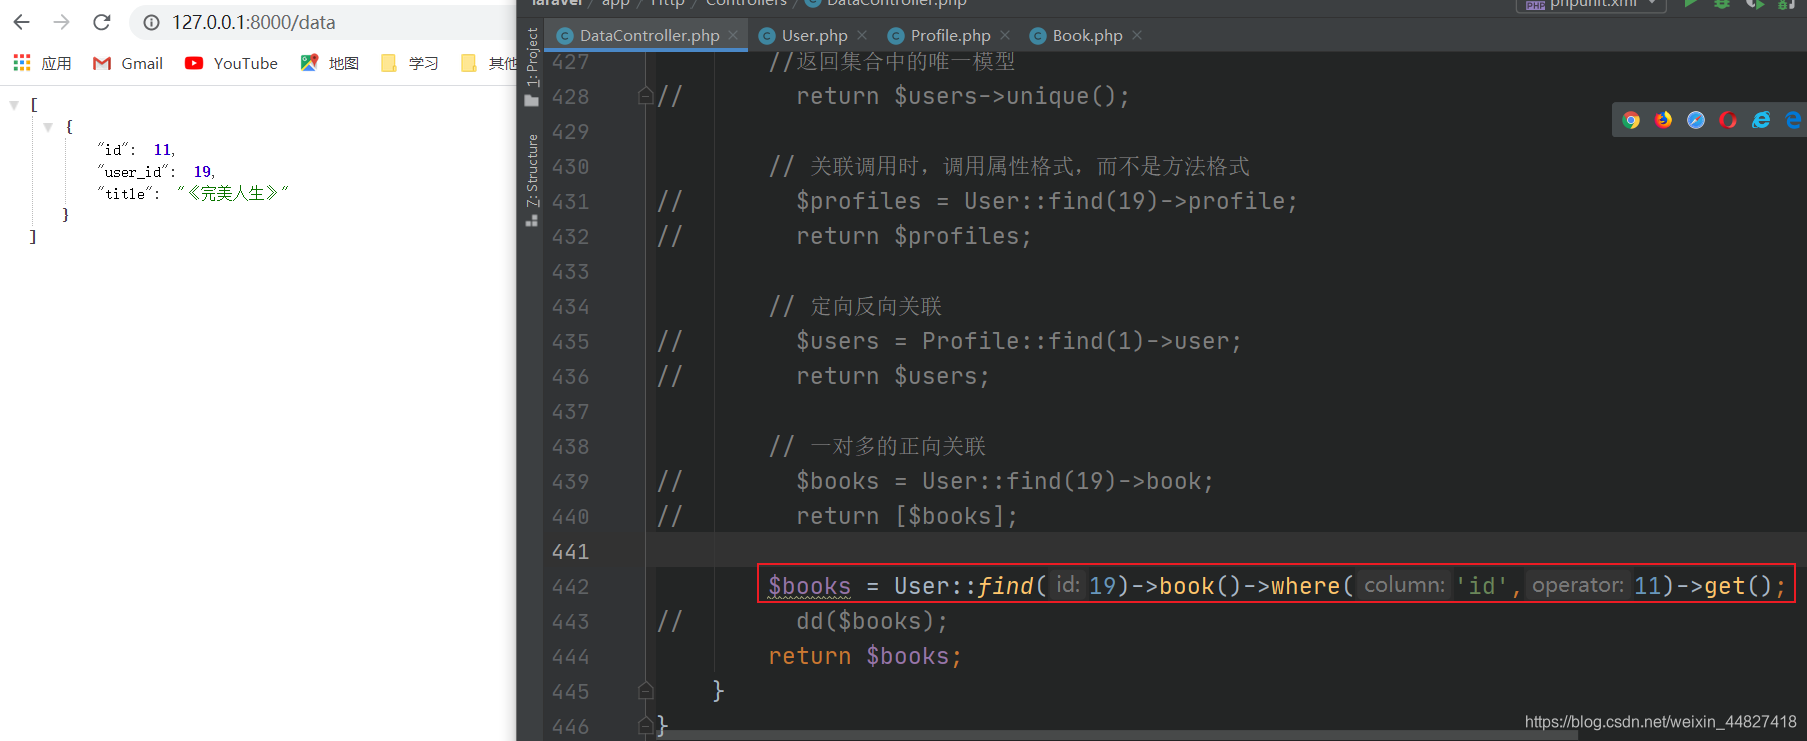
Task: Click $profiles = User::find(19)->profile; line
Action: click(x=1047, y=201)
